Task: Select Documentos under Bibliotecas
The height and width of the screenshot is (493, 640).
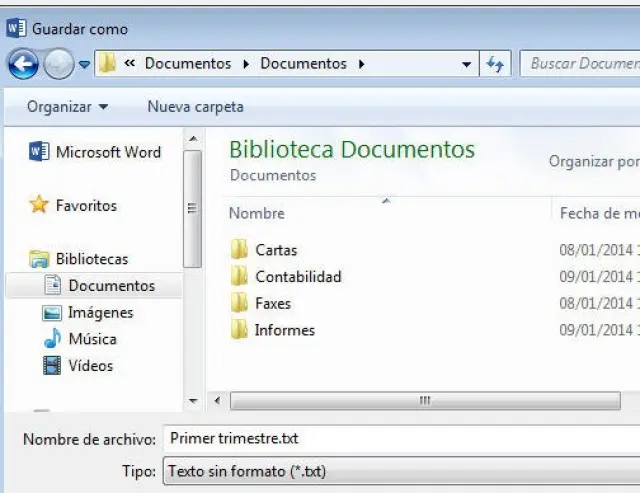Action: click(110, 285)
